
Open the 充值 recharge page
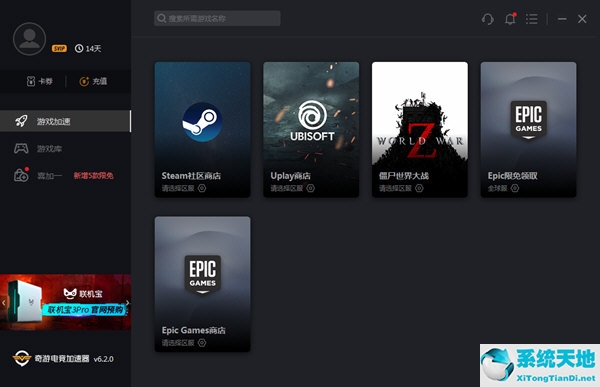coord(93,81)
